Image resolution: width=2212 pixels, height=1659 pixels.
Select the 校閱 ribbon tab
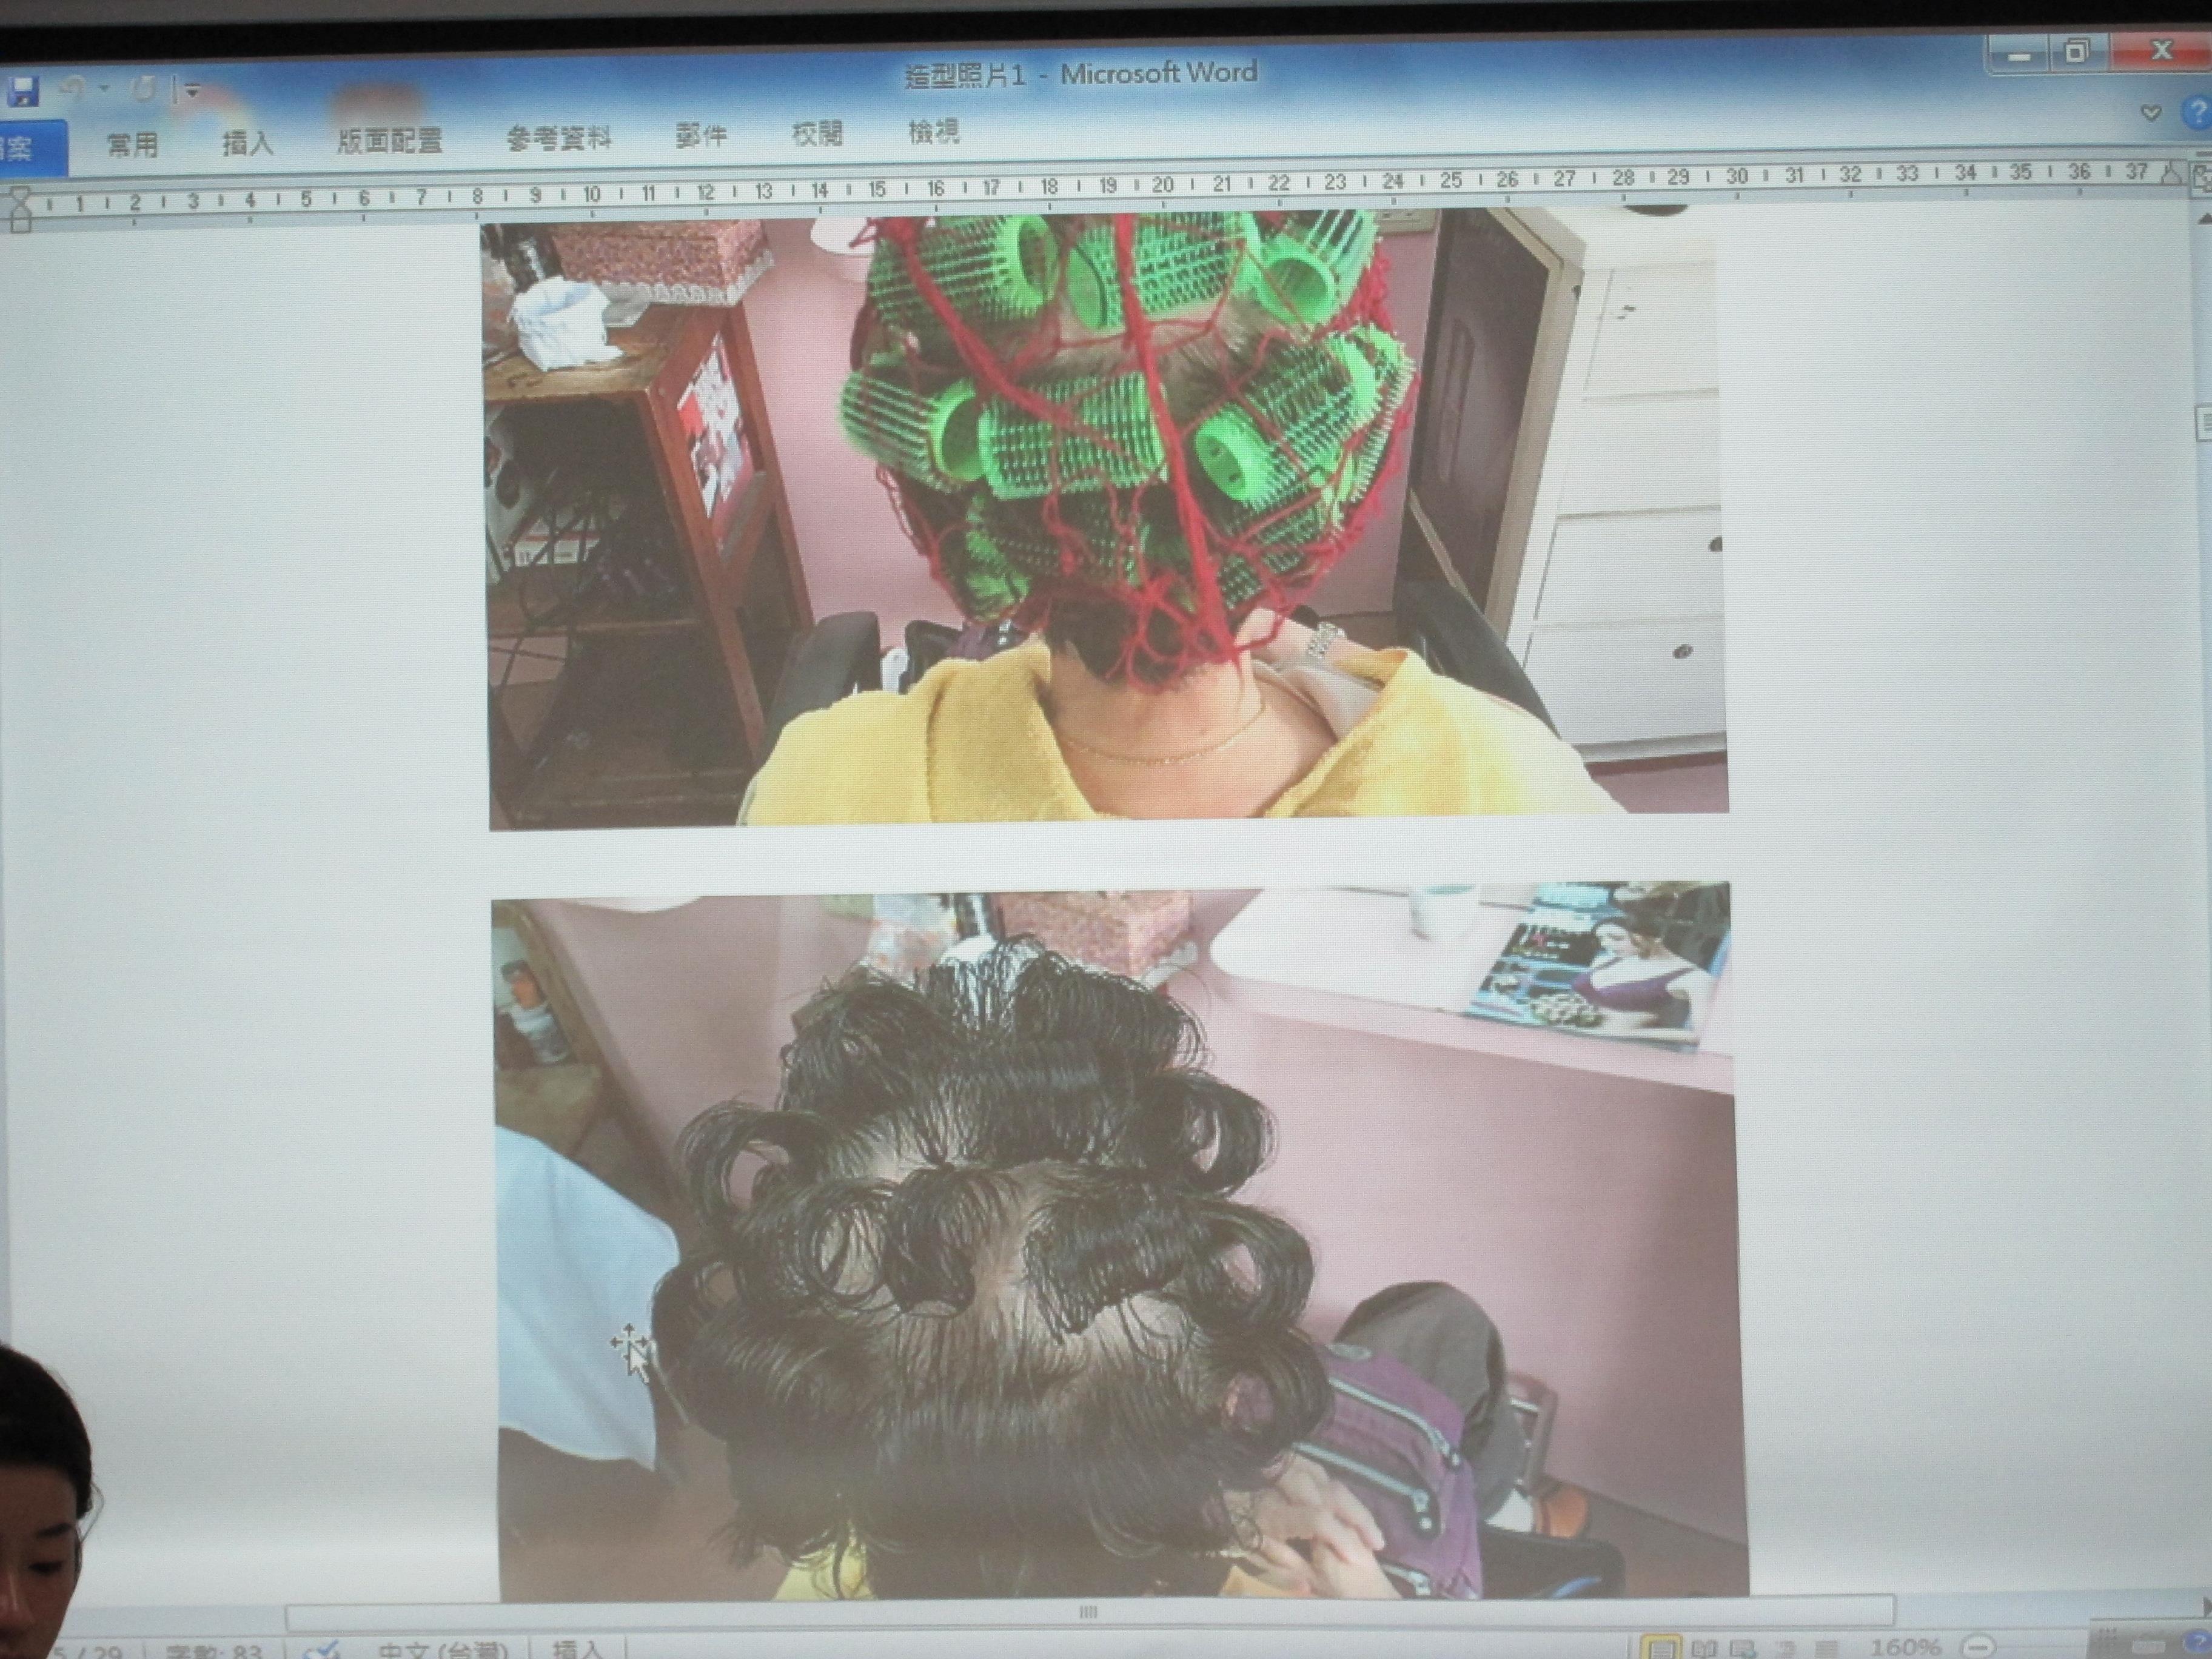pyautogui.click(x=817, y=133)
